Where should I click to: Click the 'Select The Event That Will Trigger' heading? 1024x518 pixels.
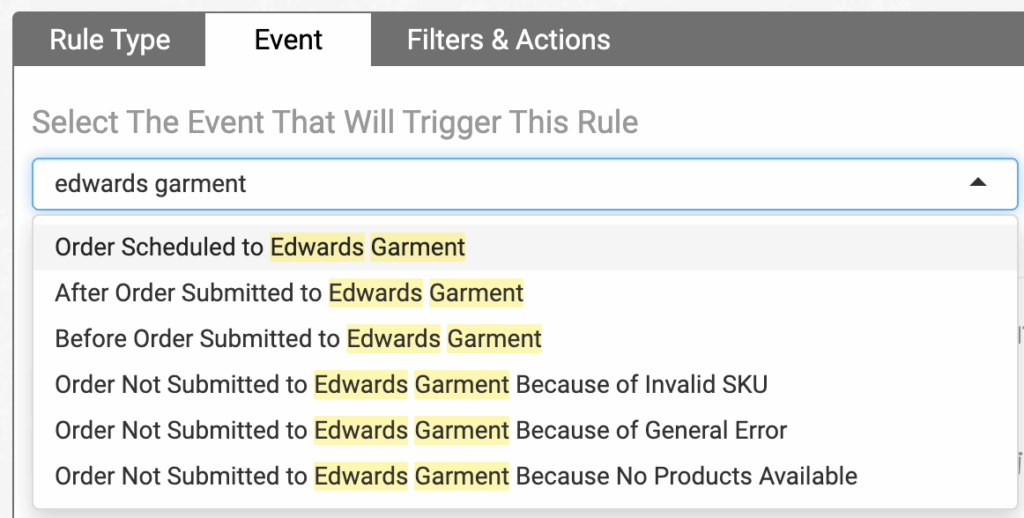point(335,122)
